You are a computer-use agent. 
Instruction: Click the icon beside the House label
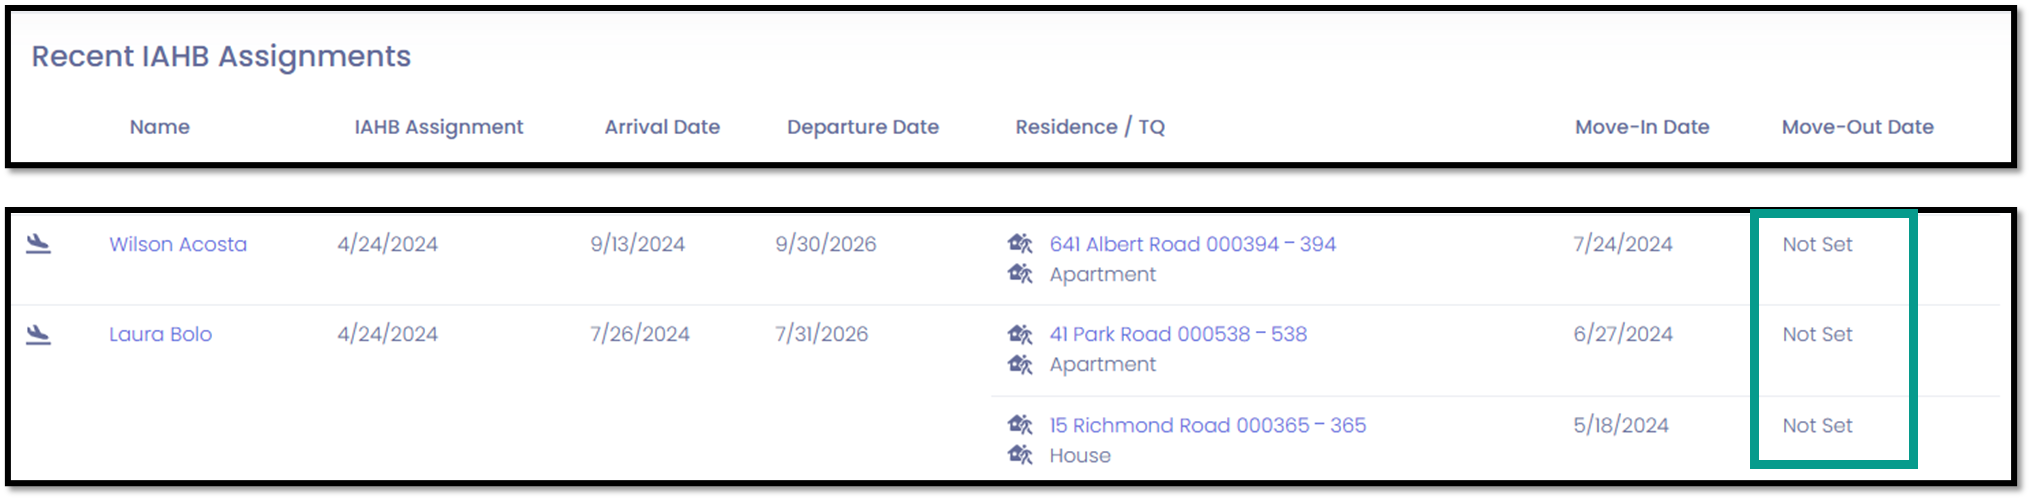(1020, 454)
